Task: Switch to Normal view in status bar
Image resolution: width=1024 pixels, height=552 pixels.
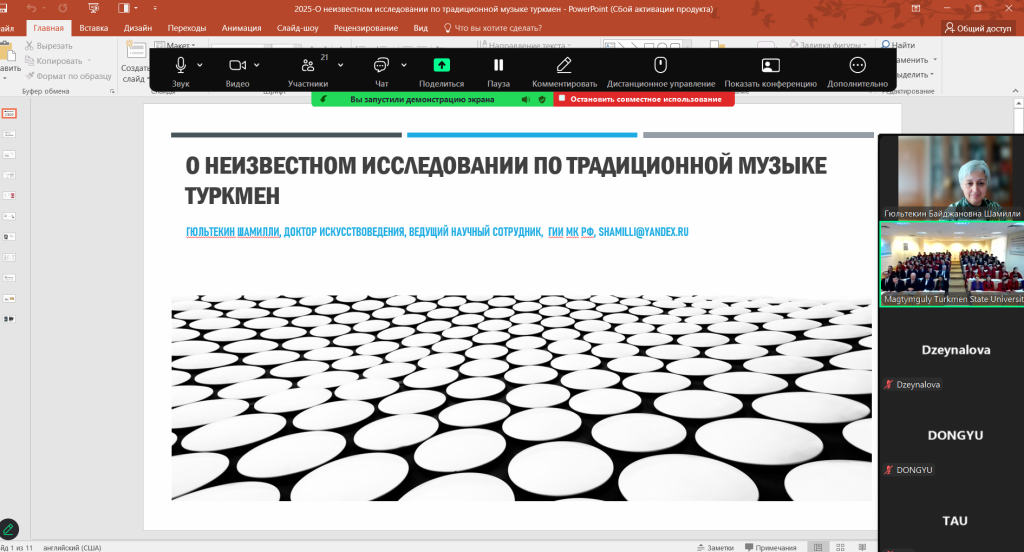Action: (818, 547)
